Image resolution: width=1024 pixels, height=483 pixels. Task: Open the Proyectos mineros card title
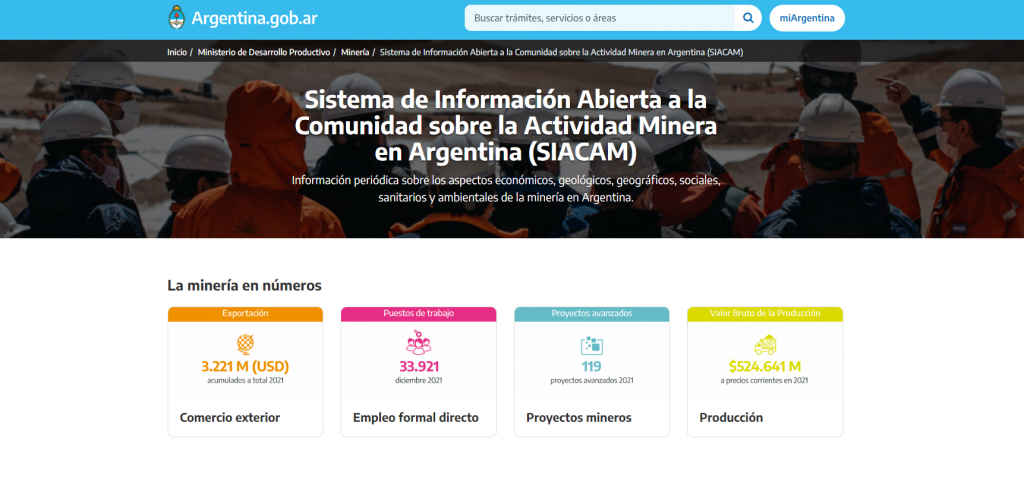(579, 418)
